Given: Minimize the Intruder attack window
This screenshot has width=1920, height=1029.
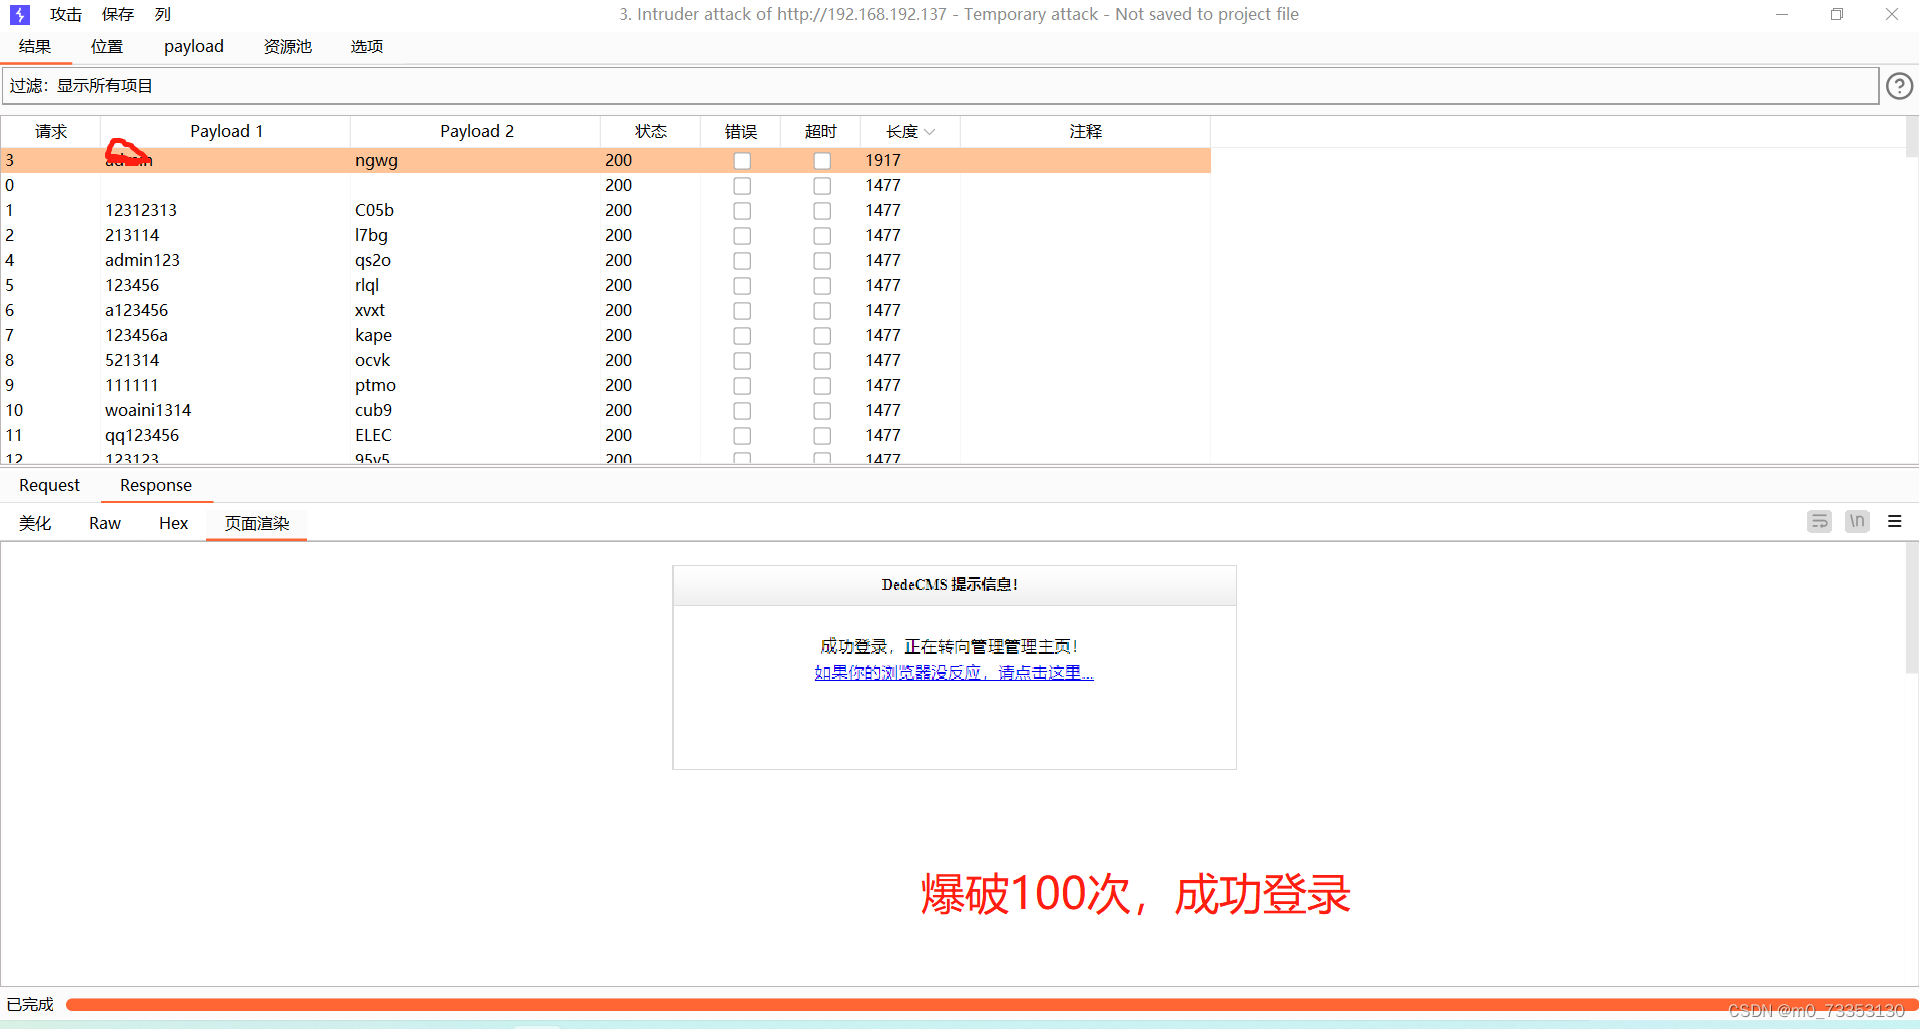Looking at the screenshot, I should pos(1782,15).
